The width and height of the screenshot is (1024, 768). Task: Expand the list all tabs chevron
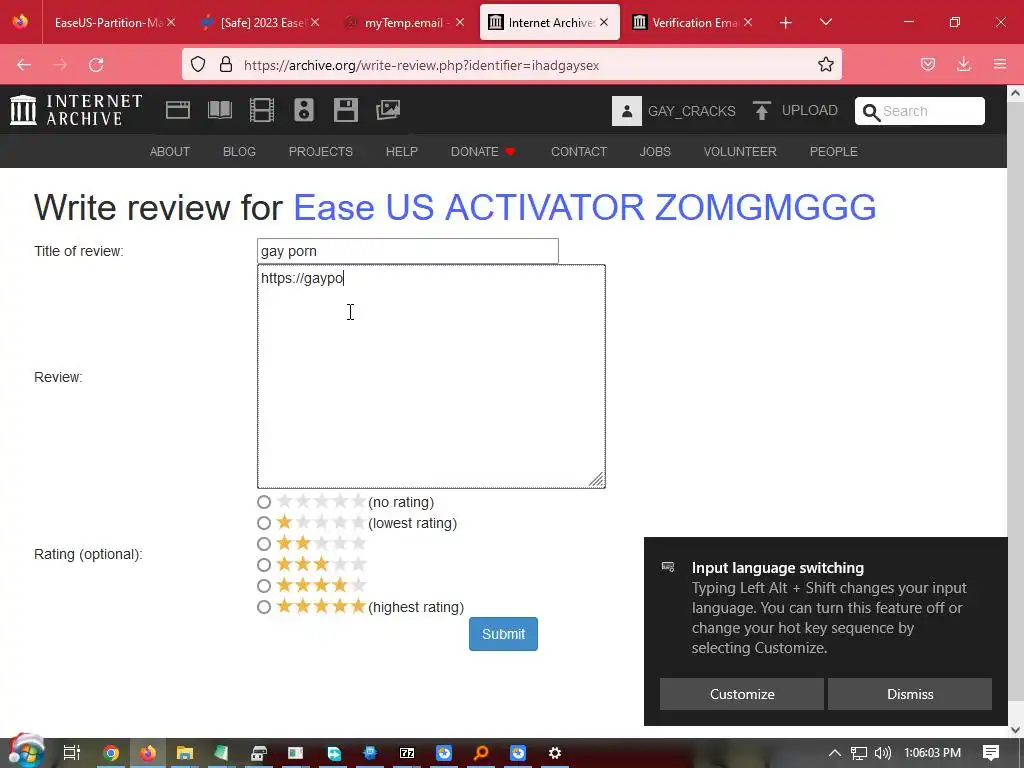click(x=825, y=22)
